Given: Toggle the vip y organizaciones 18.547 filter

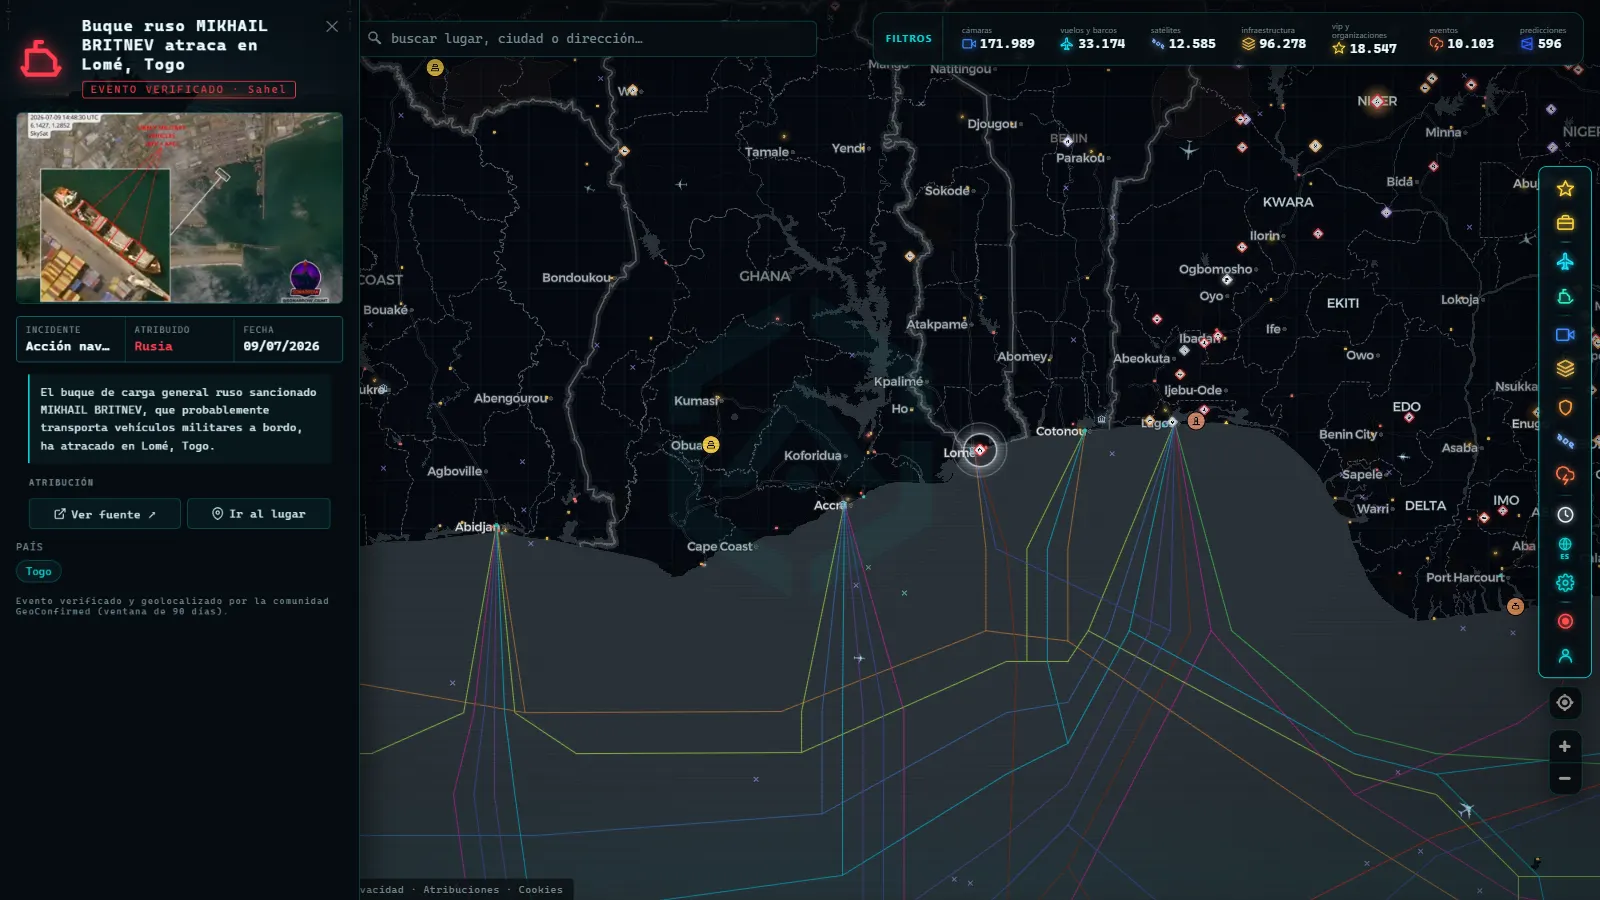Looking at the screenshot, I should coord(1364,39).
